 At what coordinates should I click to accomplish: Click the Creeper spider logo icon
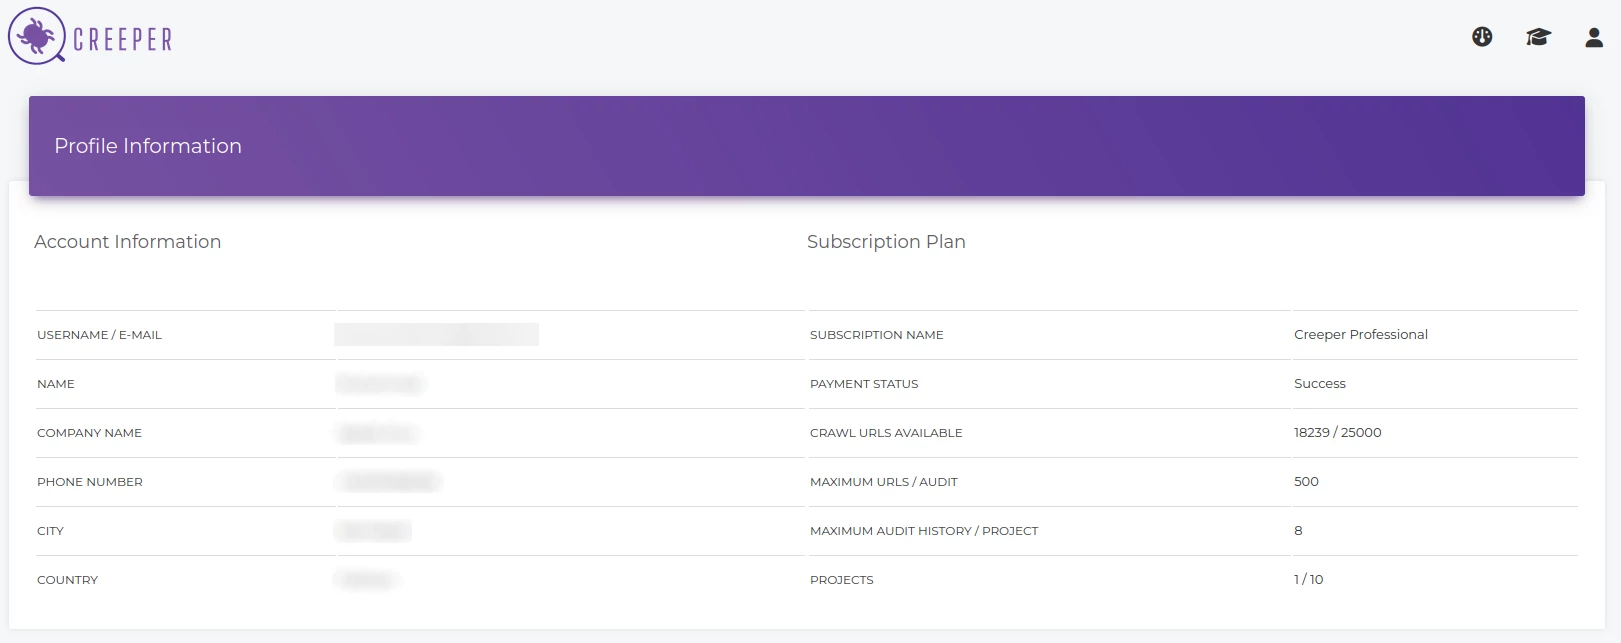point(37,36)
